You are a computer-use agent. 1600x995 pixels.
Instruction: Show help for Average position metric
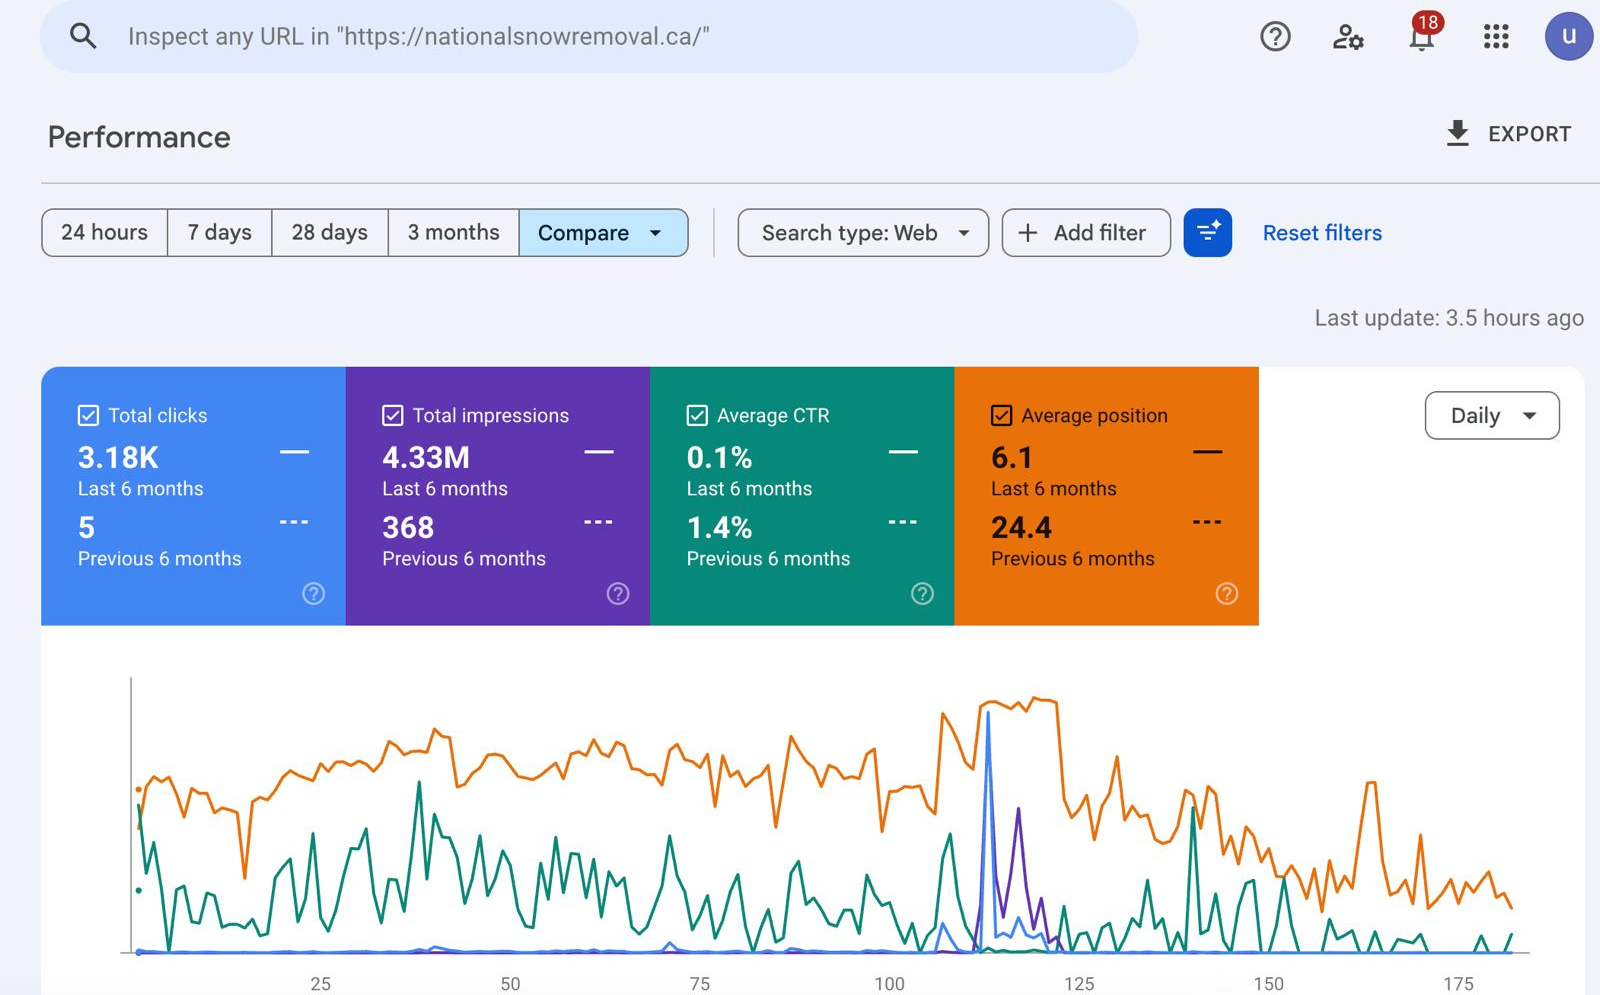(x=1226, y=594)
